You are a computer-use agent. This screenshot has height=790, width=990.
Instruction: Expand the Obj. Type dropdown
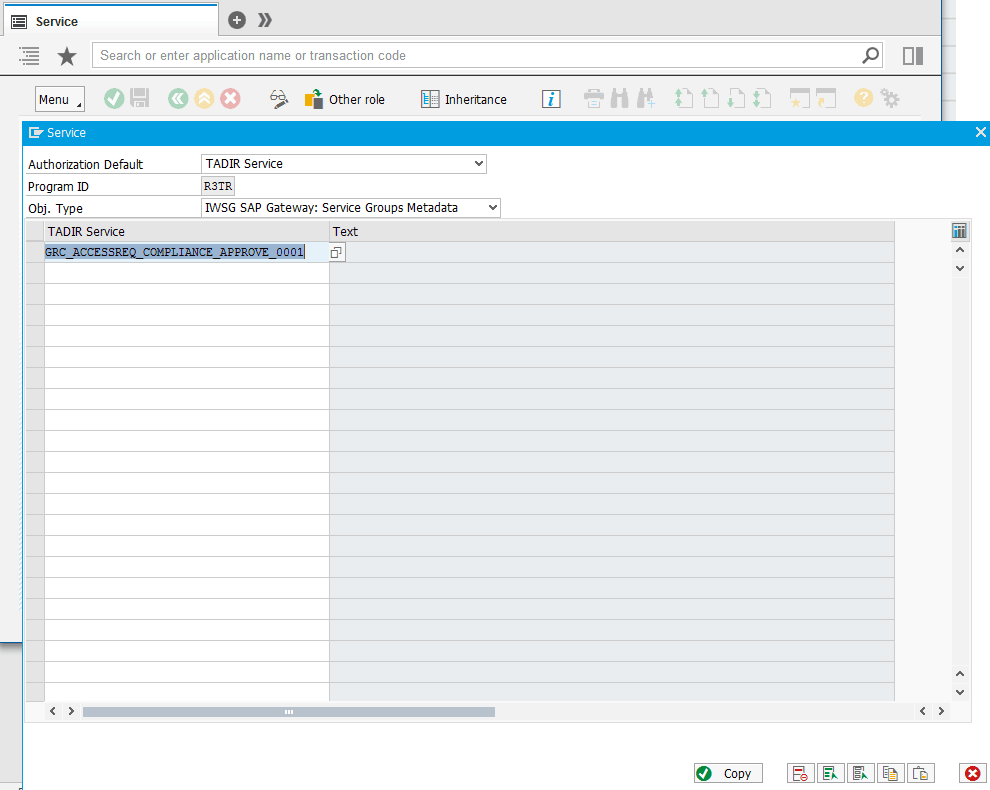[x=492, y=208]
